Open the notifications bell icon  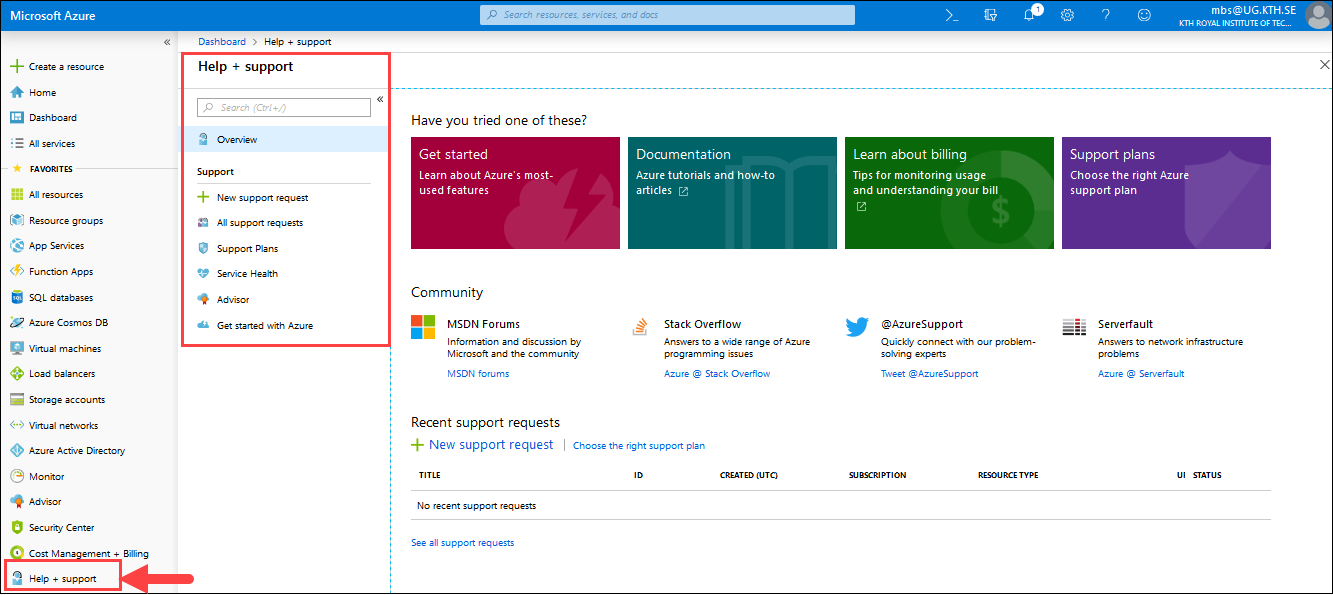coord(1029,15)
